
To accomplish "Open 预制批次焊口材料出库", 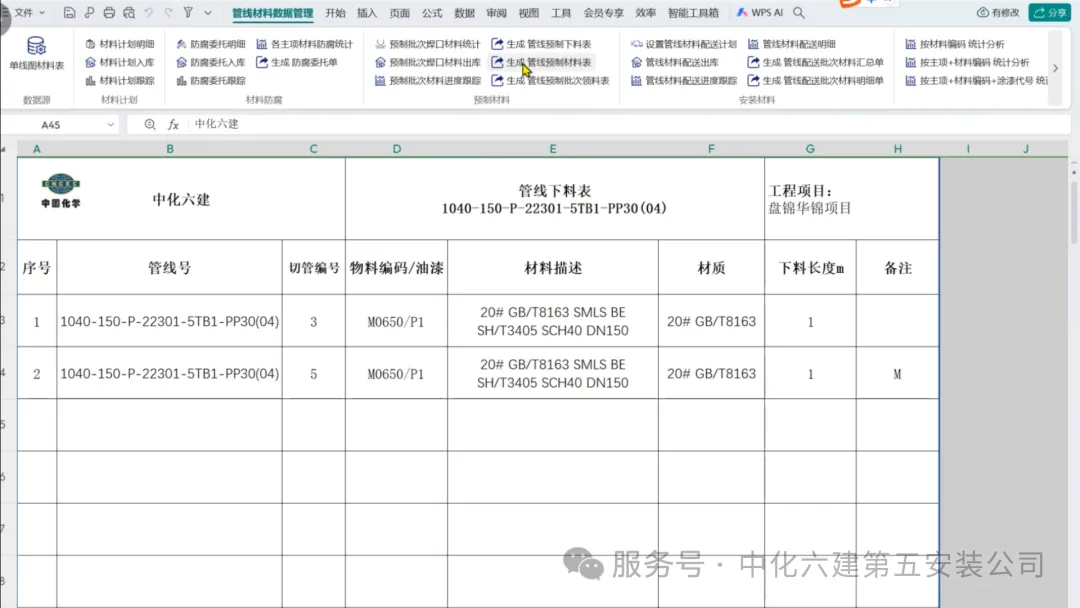I will coord(428,62).
